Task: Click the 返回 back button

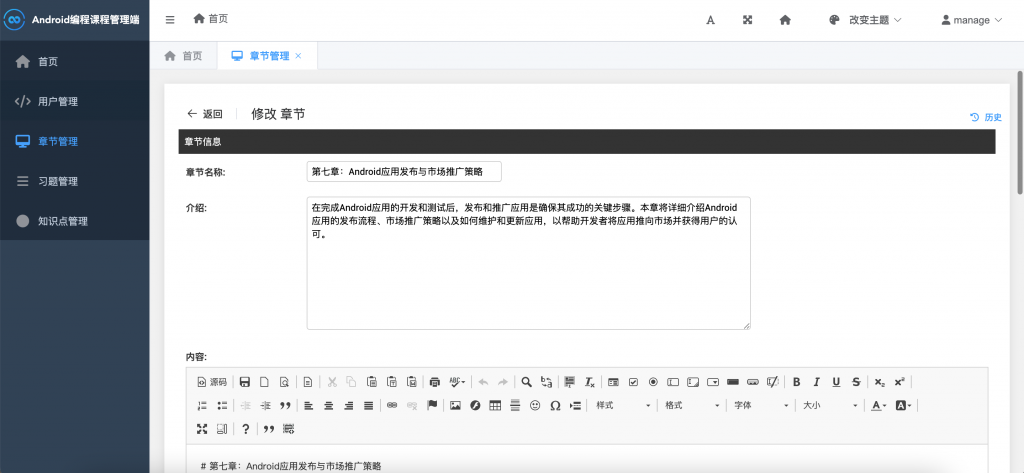Action: [204, 114]
